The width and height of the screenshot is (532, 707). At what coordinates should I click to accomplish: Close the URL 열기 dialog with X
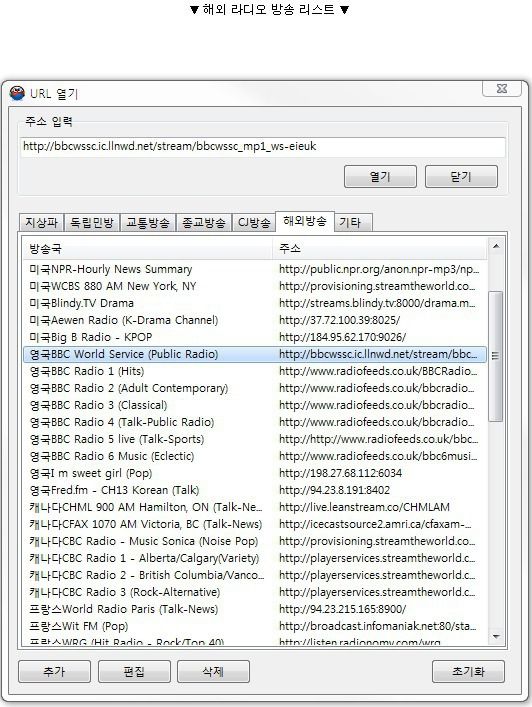[x=502, y=88]
